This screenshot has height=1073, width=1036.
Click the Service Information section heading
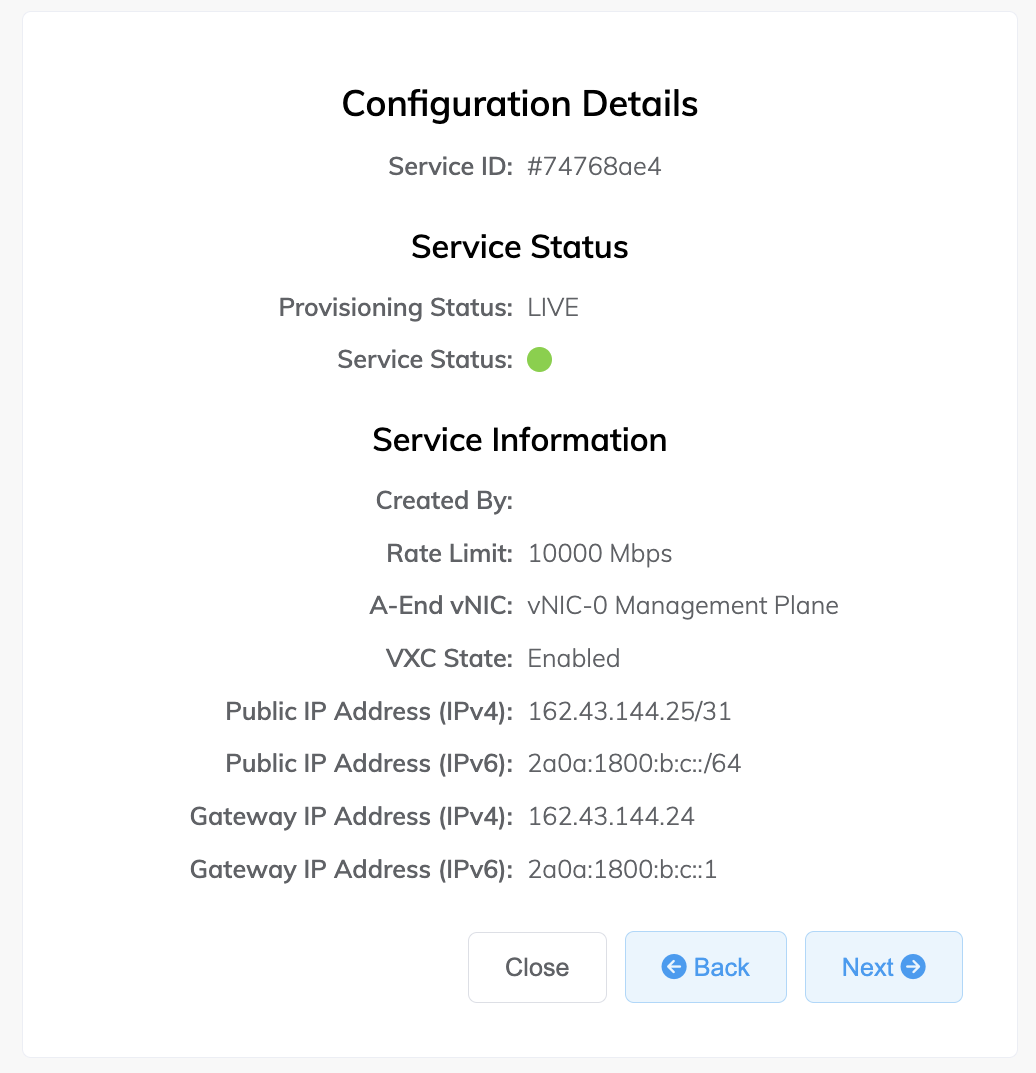[x=519, y=439]
